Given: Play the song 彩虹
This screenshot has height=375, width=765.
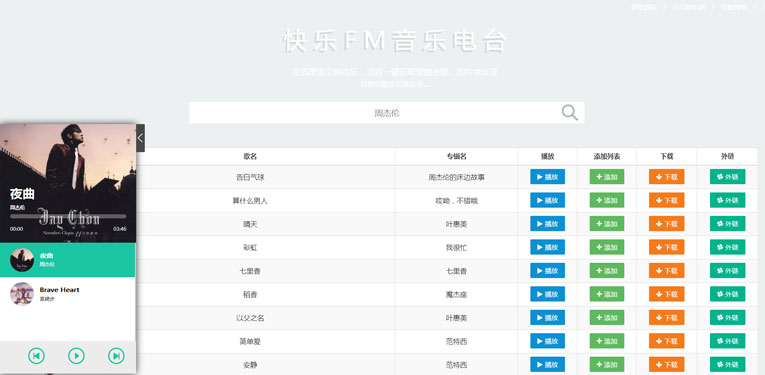Looking at the screenshot, I should [x=547, y=247].
